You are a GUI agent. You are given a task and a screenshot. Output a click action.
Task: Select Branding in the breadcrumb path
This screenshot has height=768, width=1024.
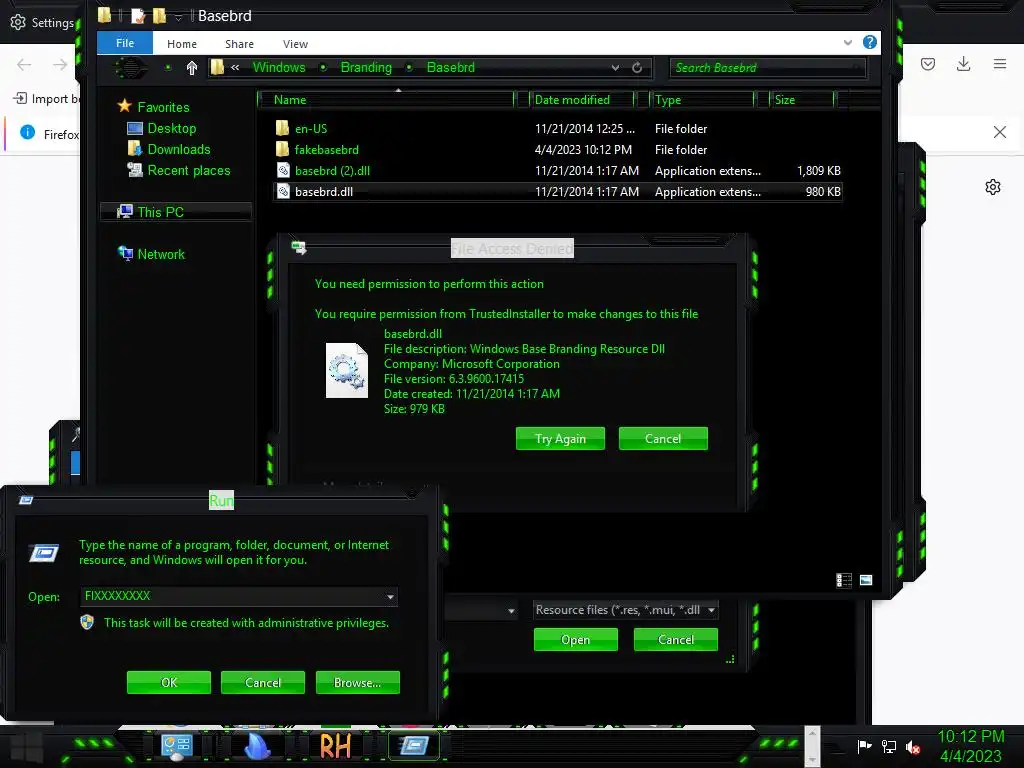[x=366, y=67]
